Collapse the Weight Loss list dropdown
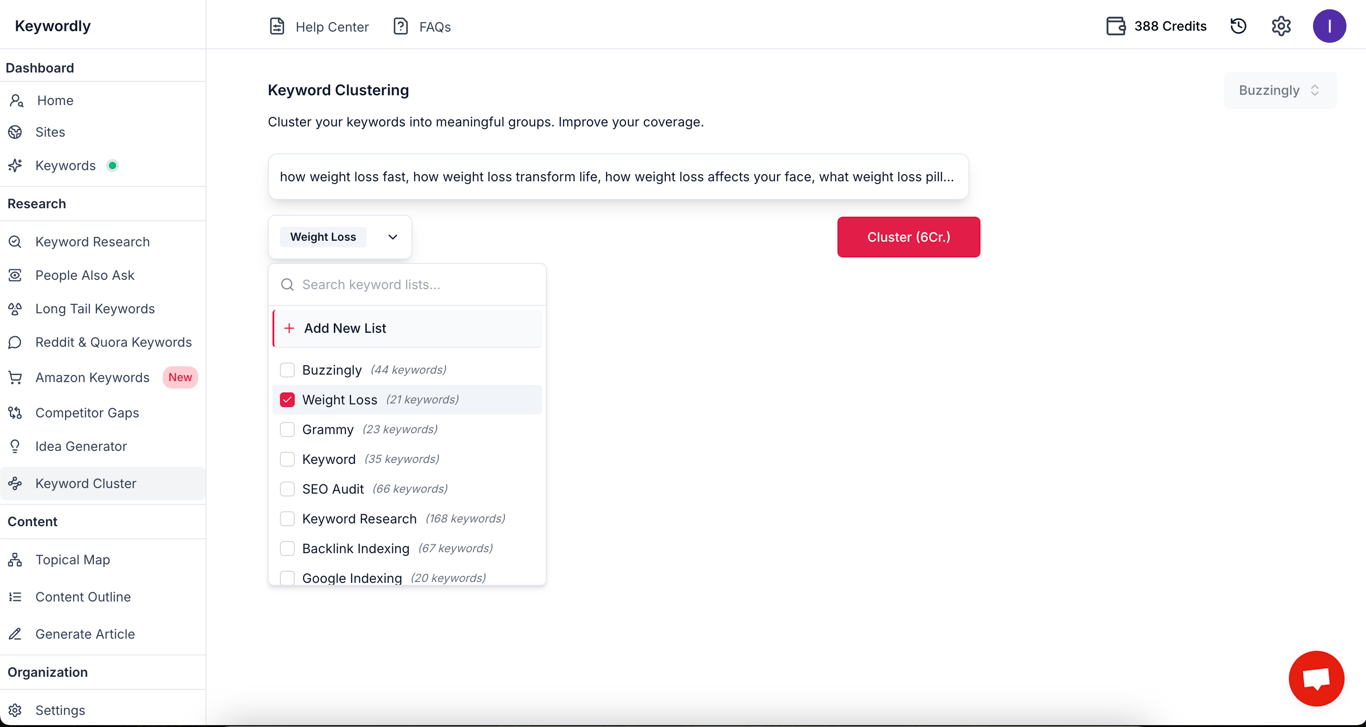 click(x=391, y=236)
